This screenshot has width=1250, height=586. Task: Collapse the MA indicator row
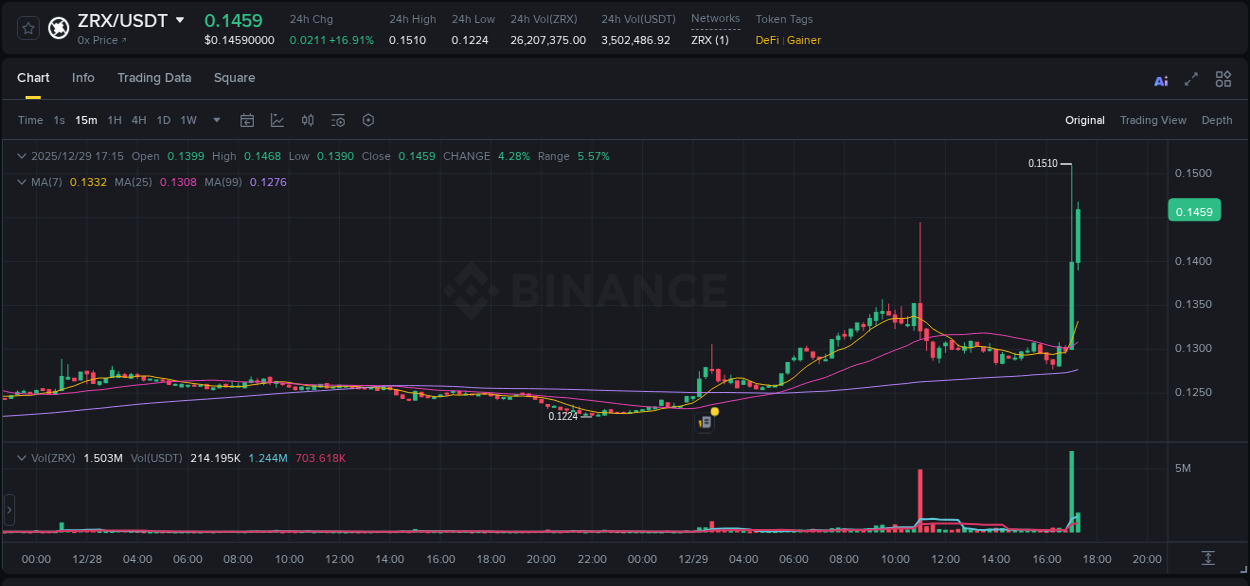(x=21, y=182)
